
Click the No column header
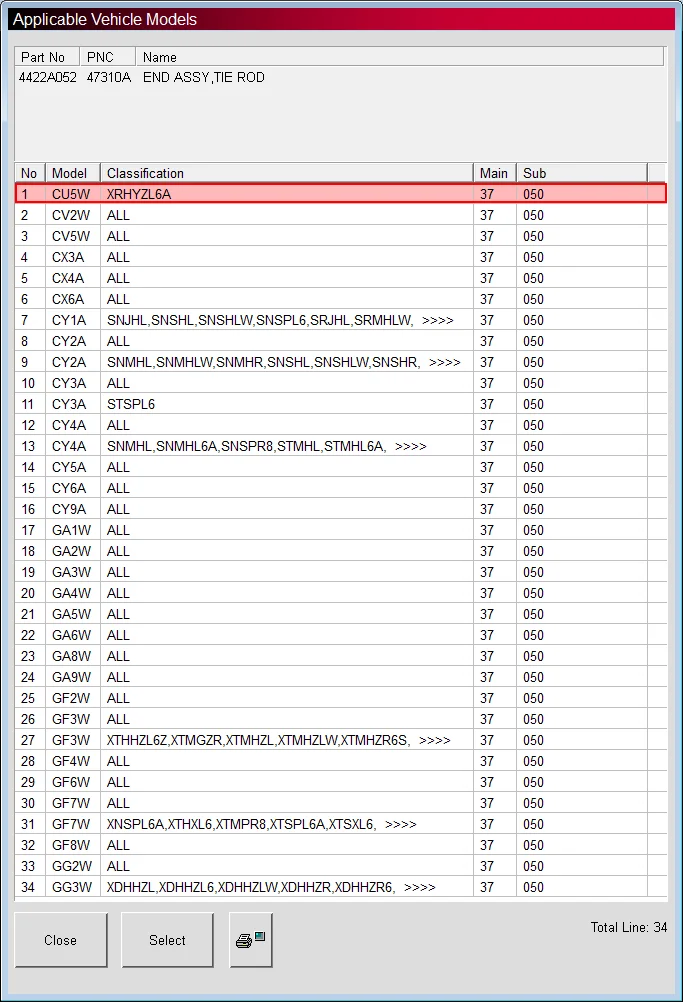(x=30, y=173)
